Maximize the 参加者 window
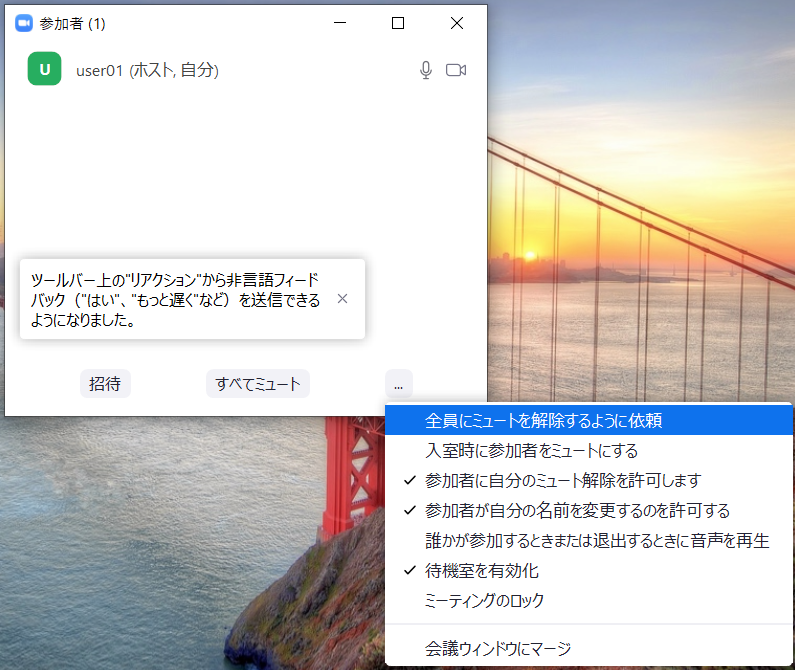Image resolution: width=795 pixels, height=670 pixels. (x=398, y=23)
